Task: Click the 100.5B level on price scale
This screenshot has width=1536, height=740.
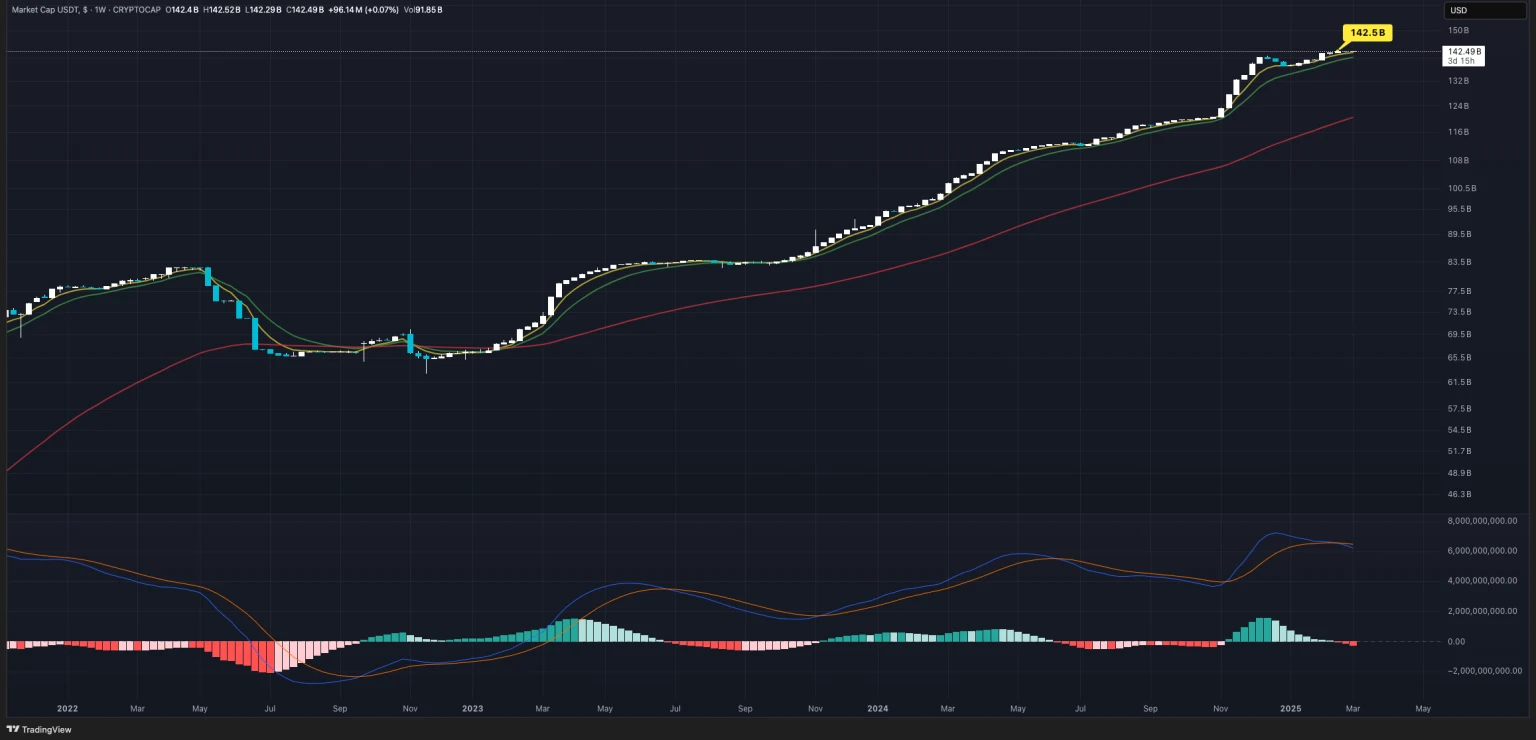Action: coord(1462,188)
